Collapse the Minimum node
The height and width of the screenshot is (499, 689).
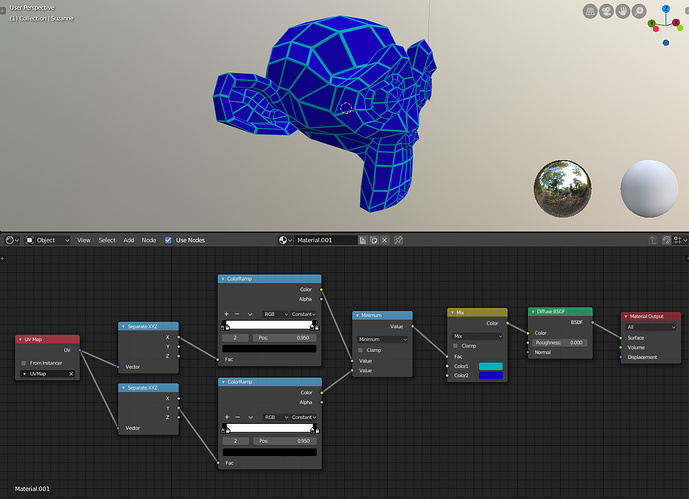click(x=357, y=315)
